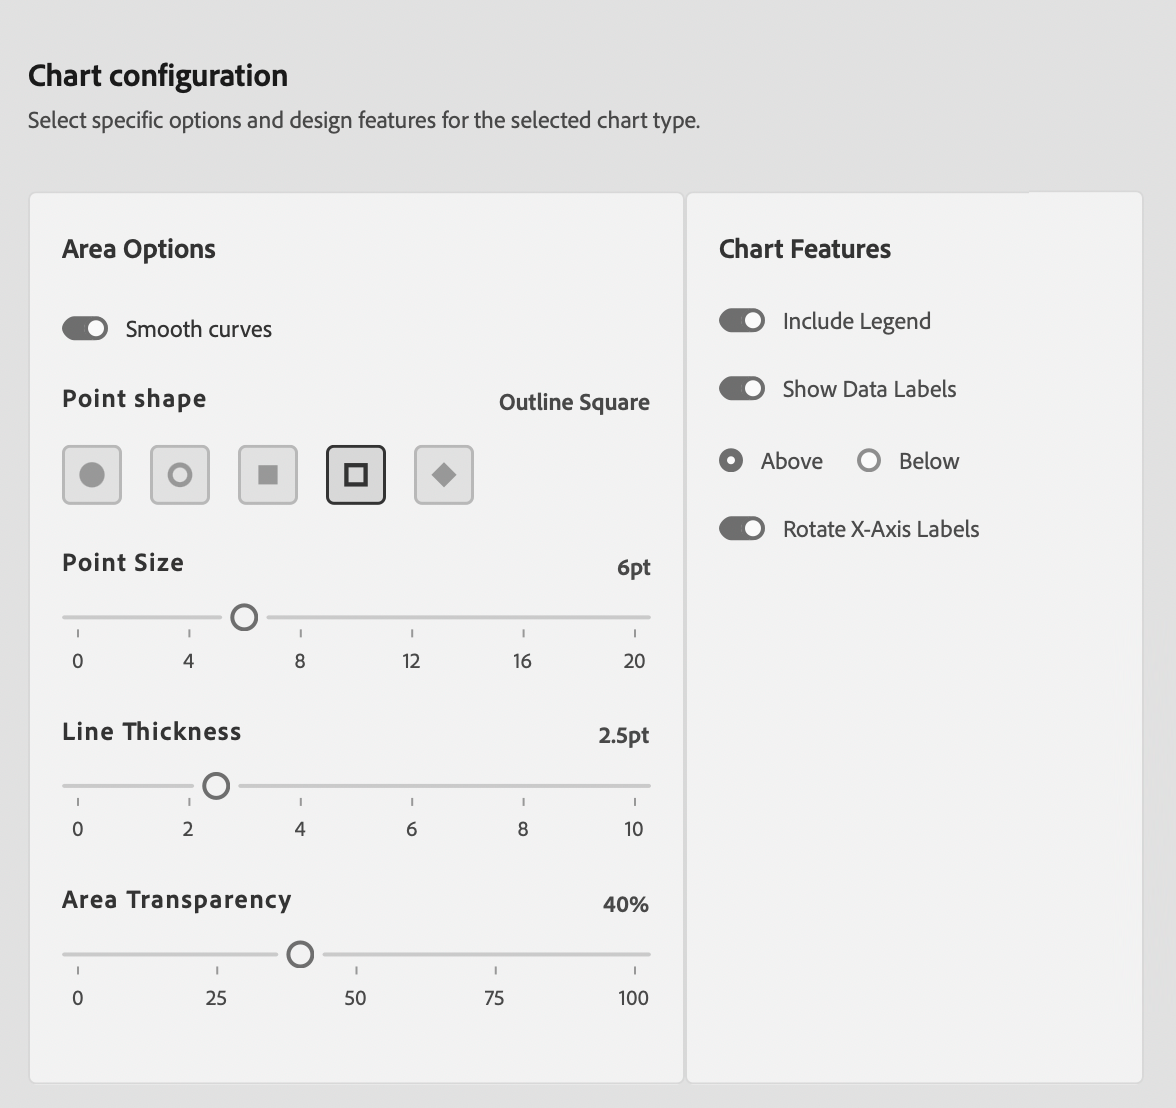
Task: Click the Area Options heading
Action: (x=139, y=249)
